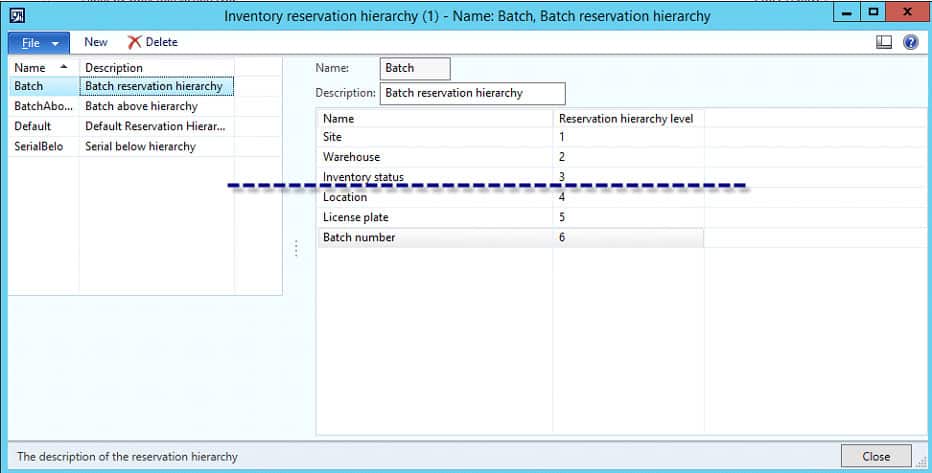Click the view layout icon near help

pos(884,42)
